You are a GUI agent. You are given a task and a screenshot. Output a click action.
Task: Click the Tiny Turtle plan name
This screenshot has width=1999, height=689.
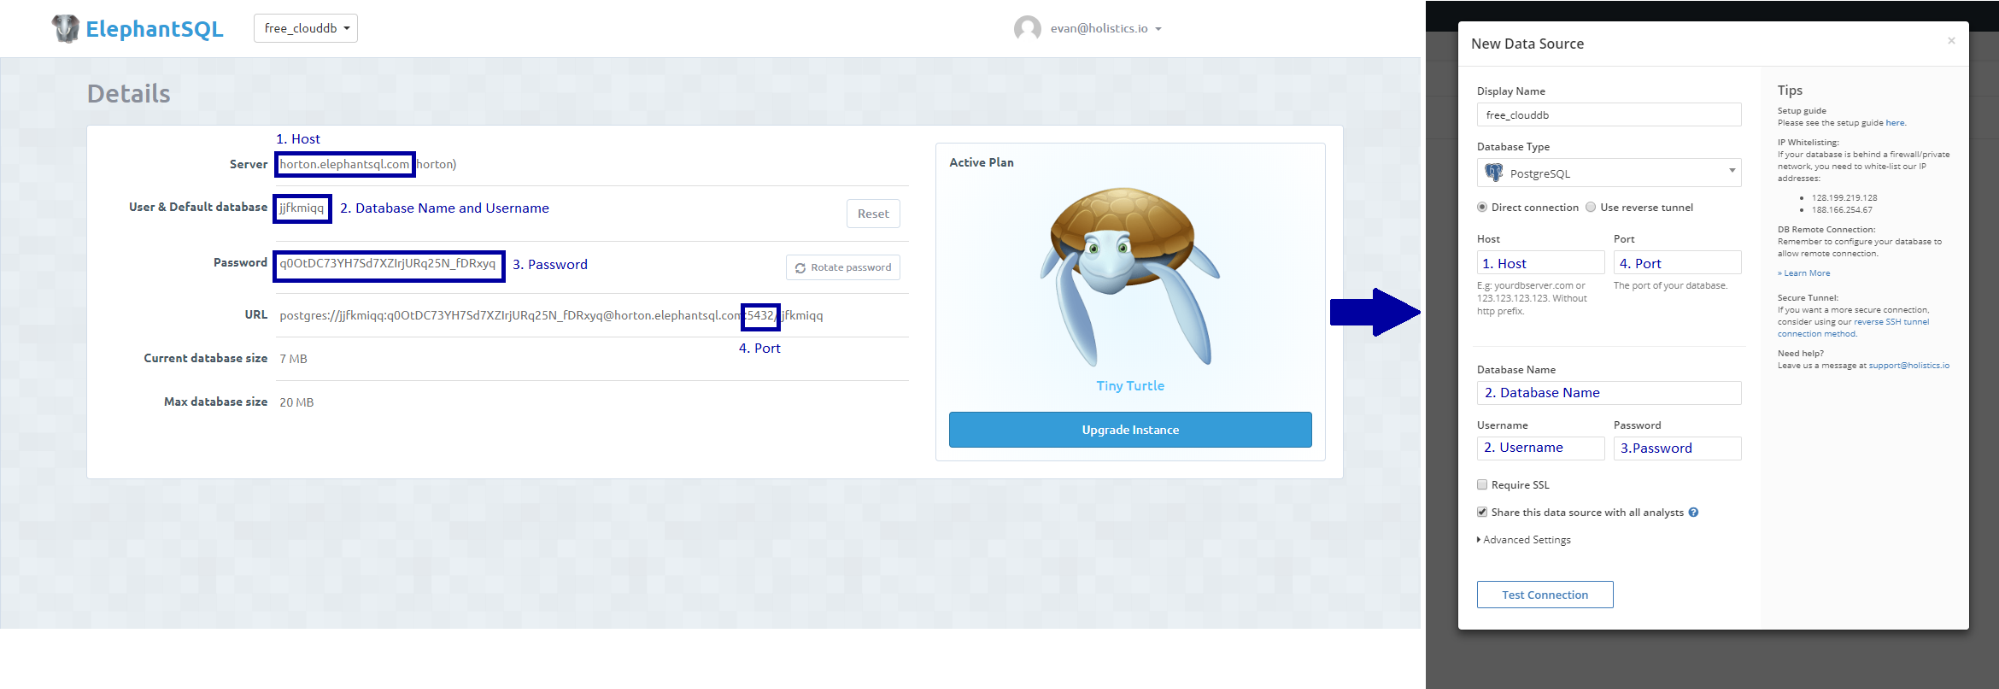pos(1130,386)
